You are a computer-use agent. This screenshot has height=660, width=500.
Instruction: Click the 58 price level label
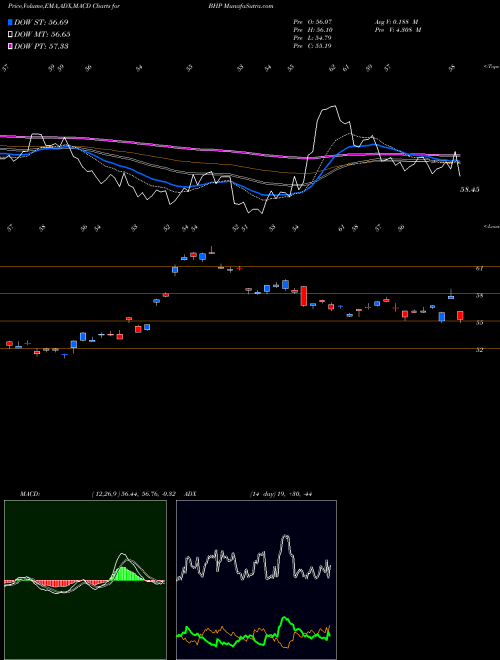[479, 296]
